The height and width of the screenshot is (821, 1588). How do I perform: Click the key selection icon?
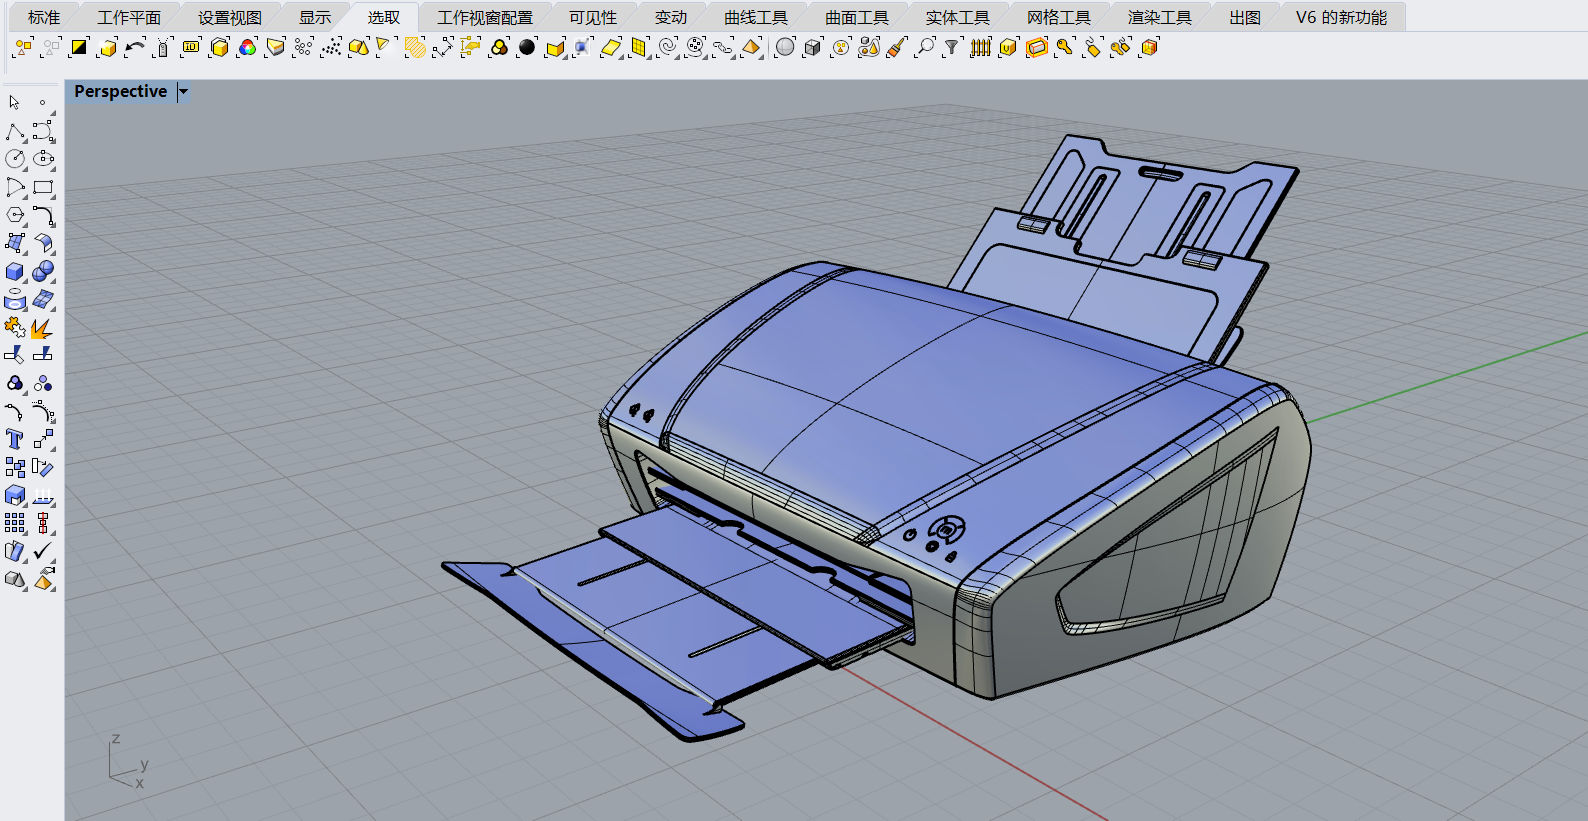tap(1065, 47)
